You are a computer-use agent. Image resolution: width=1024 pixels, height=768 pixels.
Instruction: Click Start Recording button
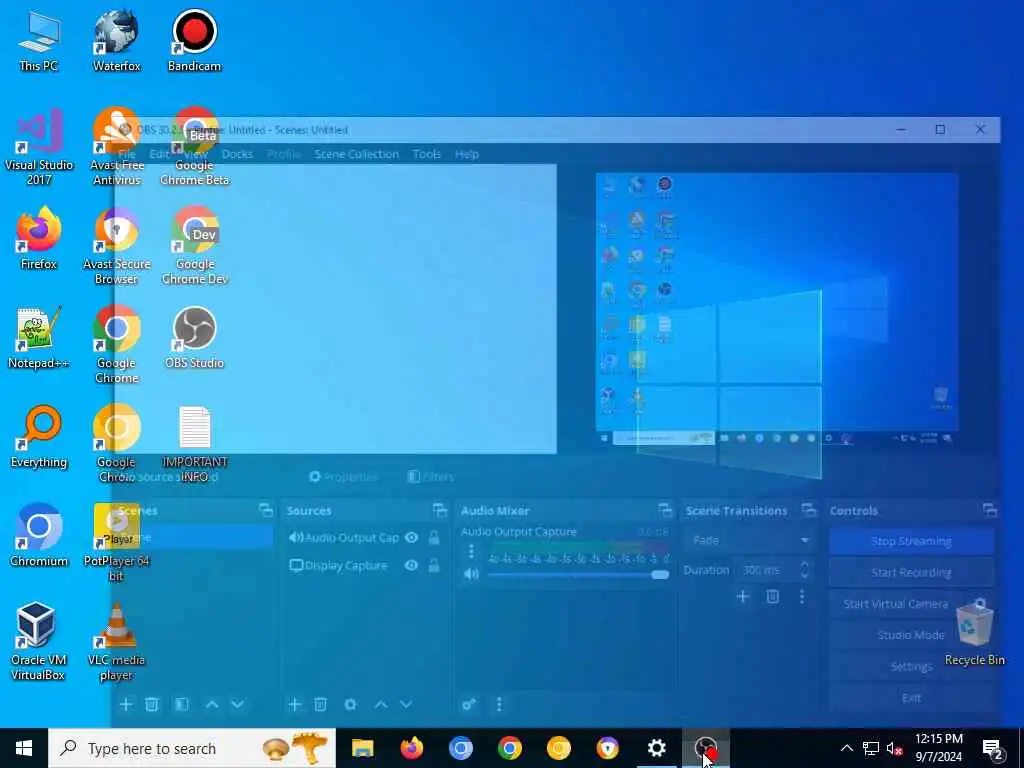(x=911, y=572)
